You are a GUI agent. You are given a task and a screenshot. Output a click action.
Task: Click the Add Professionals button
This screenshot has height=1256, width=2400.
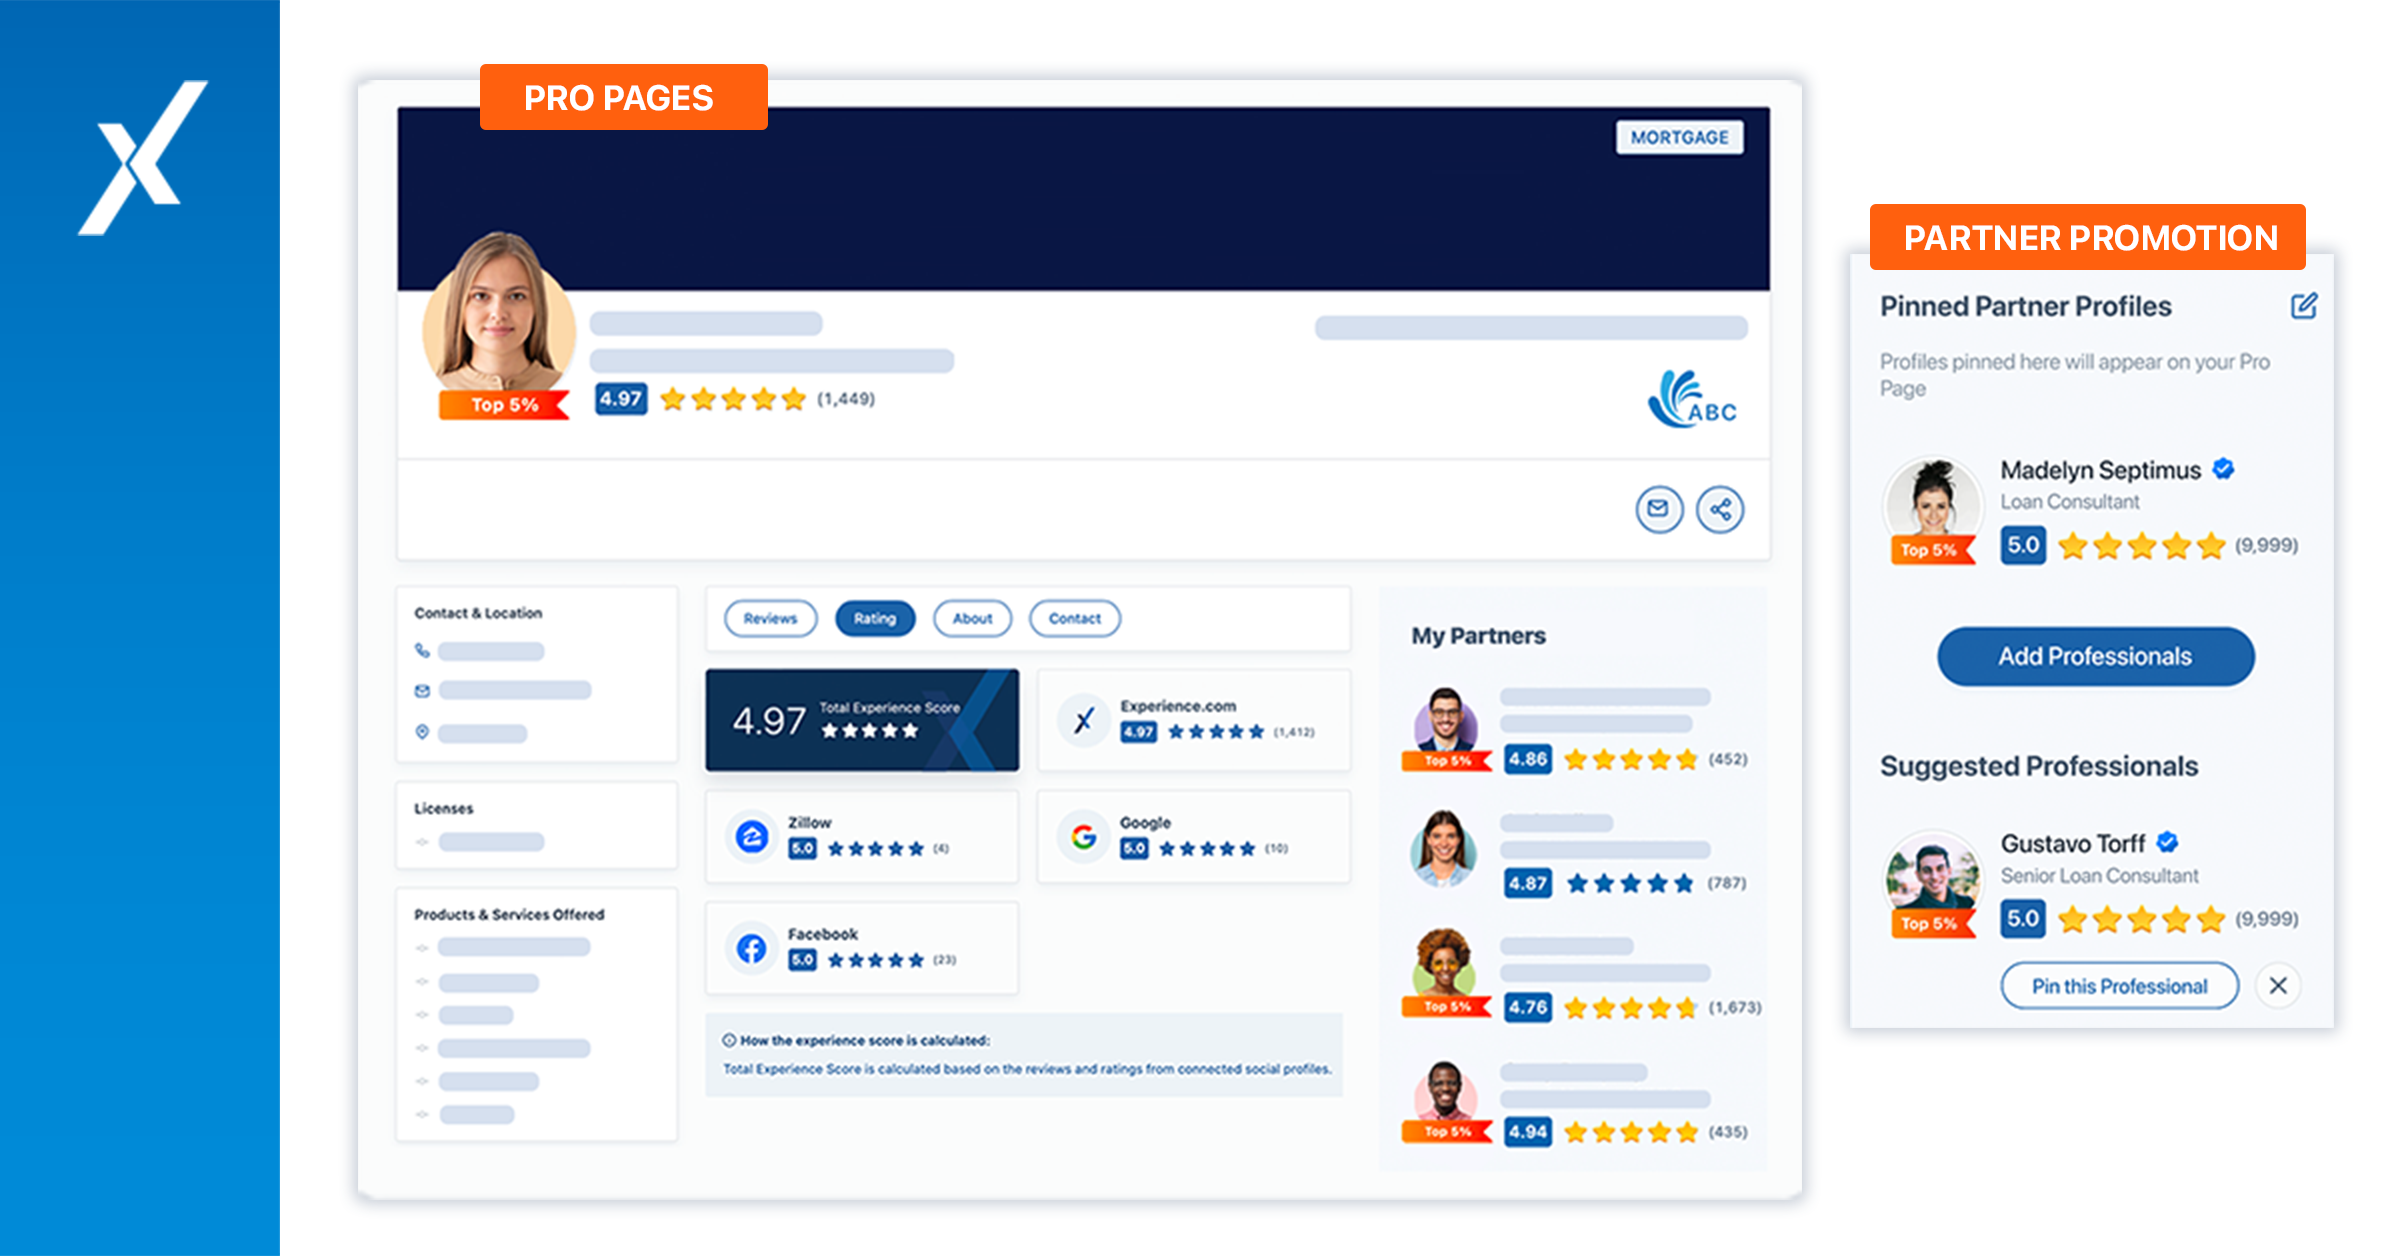point(2095,656)
